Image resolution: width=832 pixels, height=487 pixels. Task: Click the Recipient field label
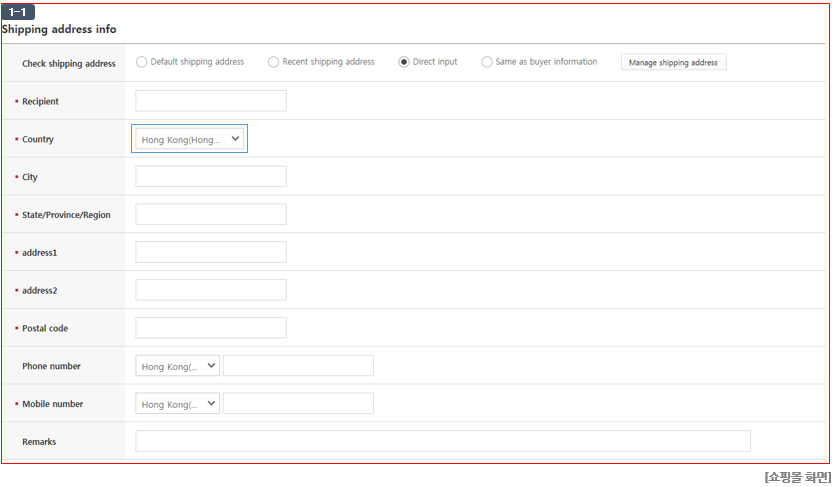[x=40, y=101]
